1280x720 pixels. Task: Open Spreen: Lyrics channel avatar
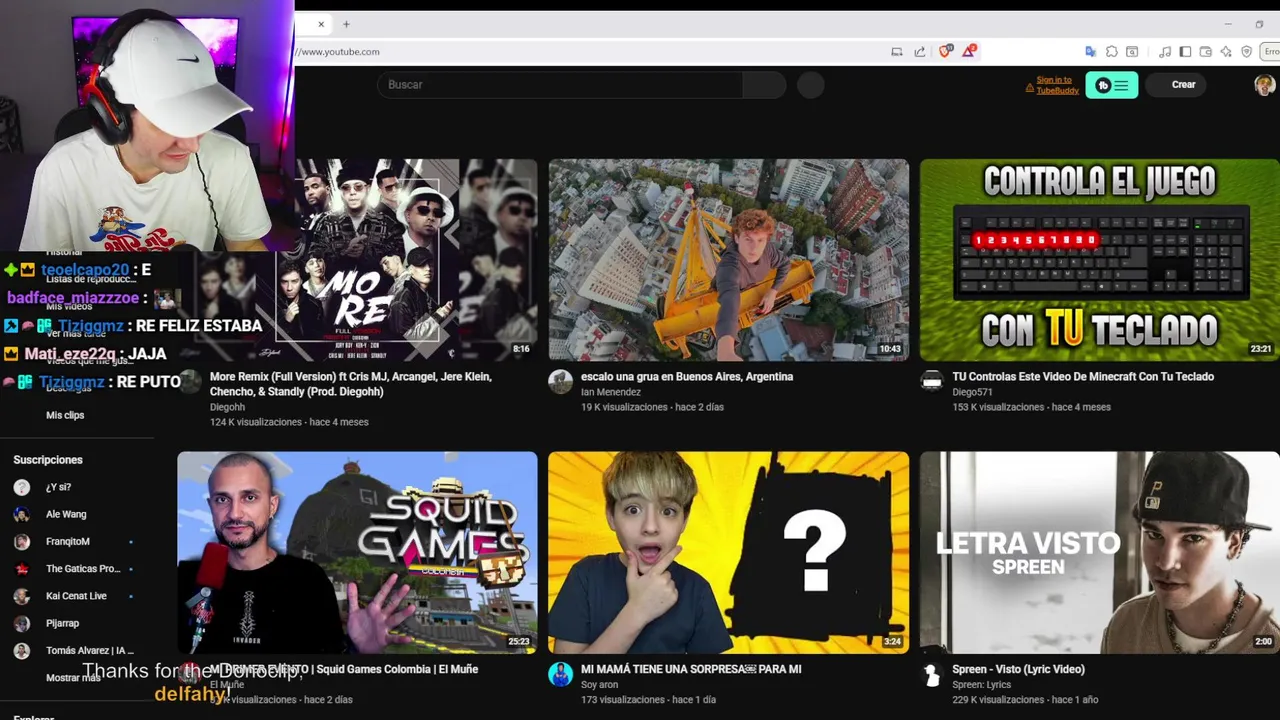pos(932,674)
